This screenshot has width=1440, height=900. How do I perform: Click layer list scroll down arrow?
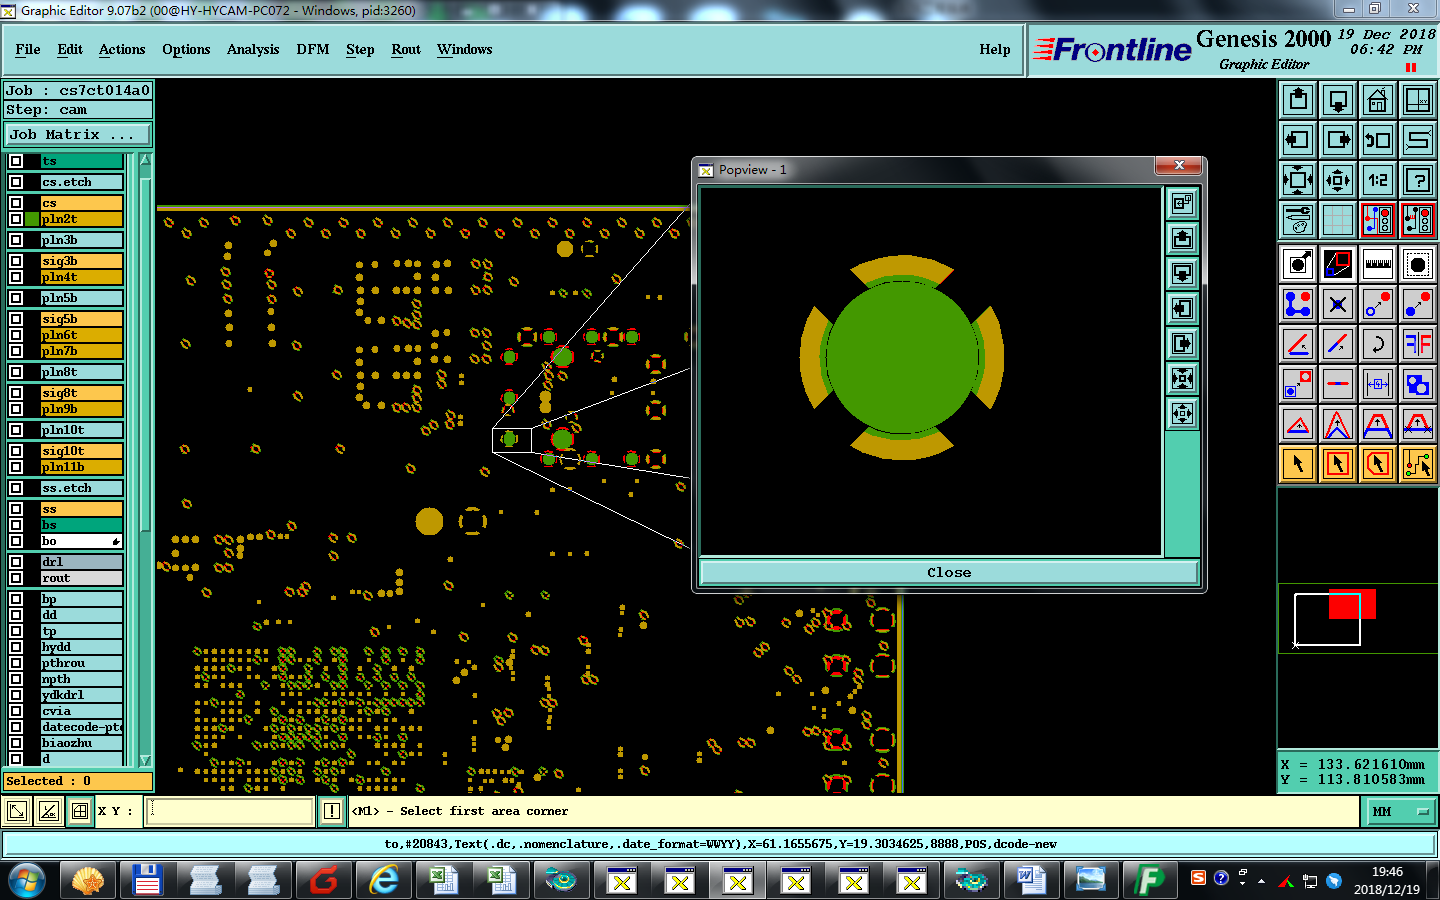[145, 760]
